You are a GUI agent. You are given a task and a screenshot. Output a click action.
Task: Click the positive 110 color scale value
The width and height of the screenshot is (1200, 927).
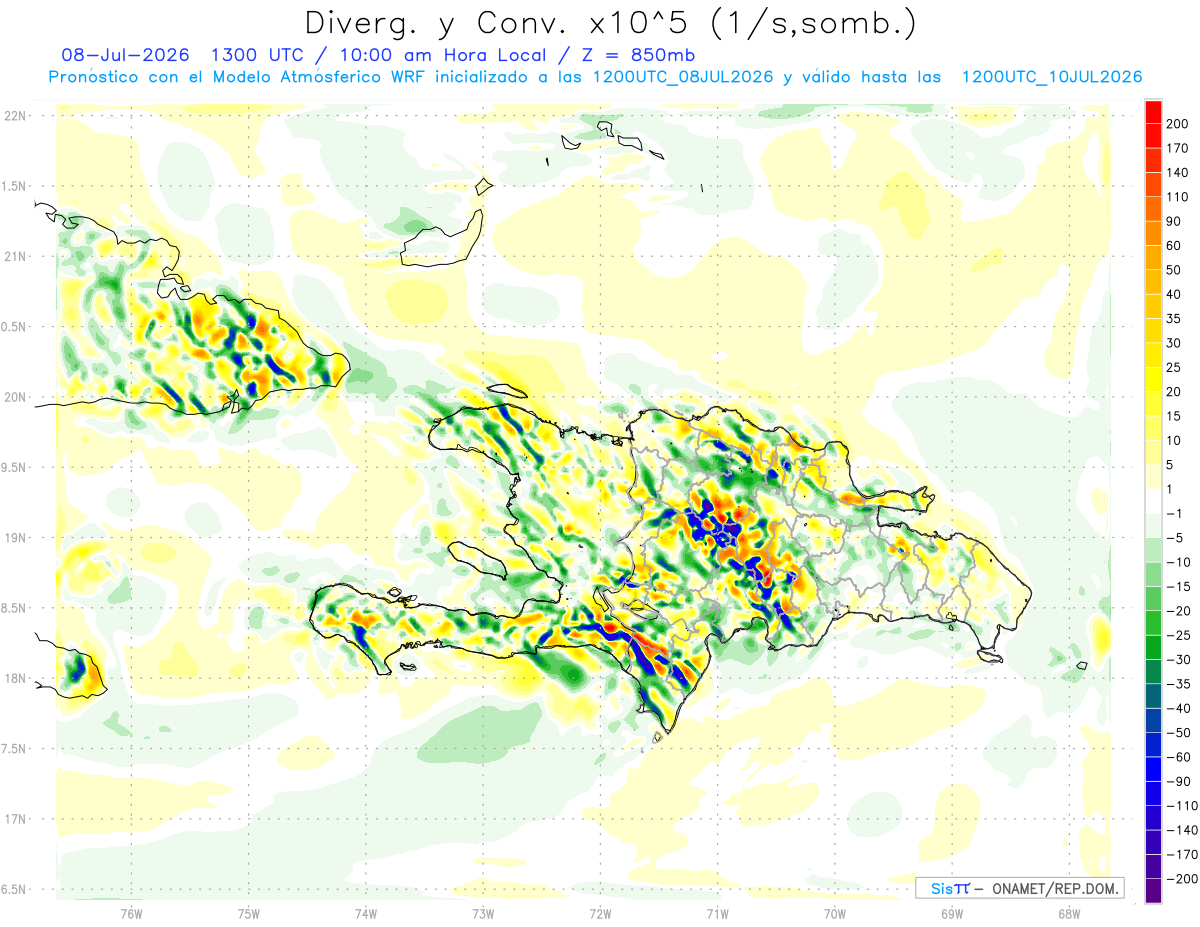pyautogui.click(x=1178, y=197)
